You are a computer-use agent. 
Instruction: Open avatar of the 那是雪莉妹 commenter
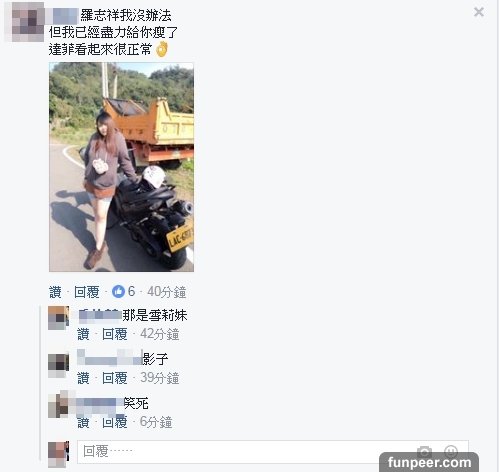[x=58, y=318]
